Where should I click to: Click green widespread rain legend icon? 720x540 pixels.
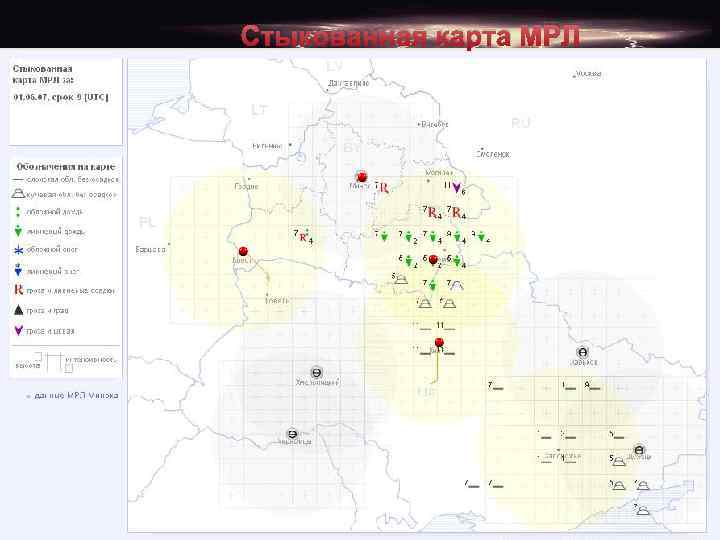tap(18, 212)
